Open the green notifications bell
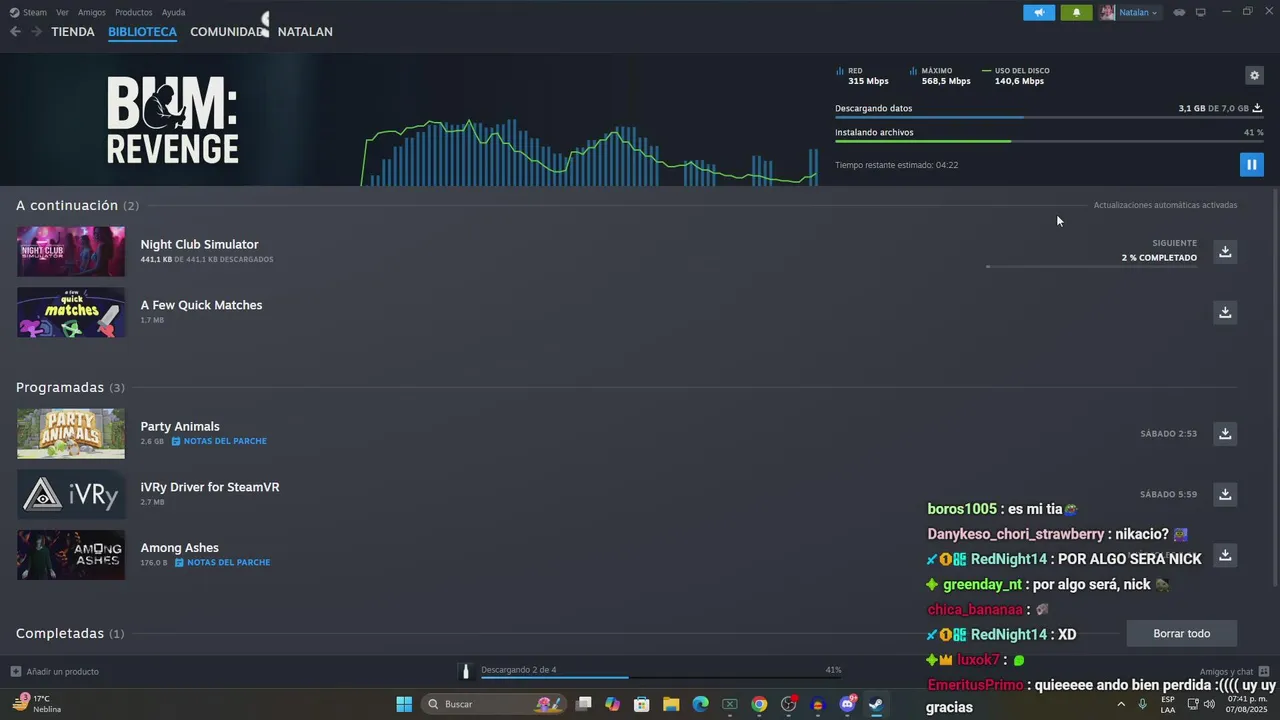This screenshot has width=1280, height=720. click(1076, 12)
